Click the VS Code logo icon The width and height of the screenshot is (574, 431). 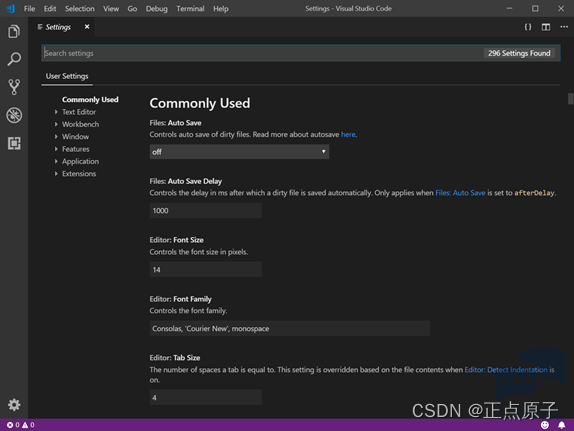click(11, 8)
